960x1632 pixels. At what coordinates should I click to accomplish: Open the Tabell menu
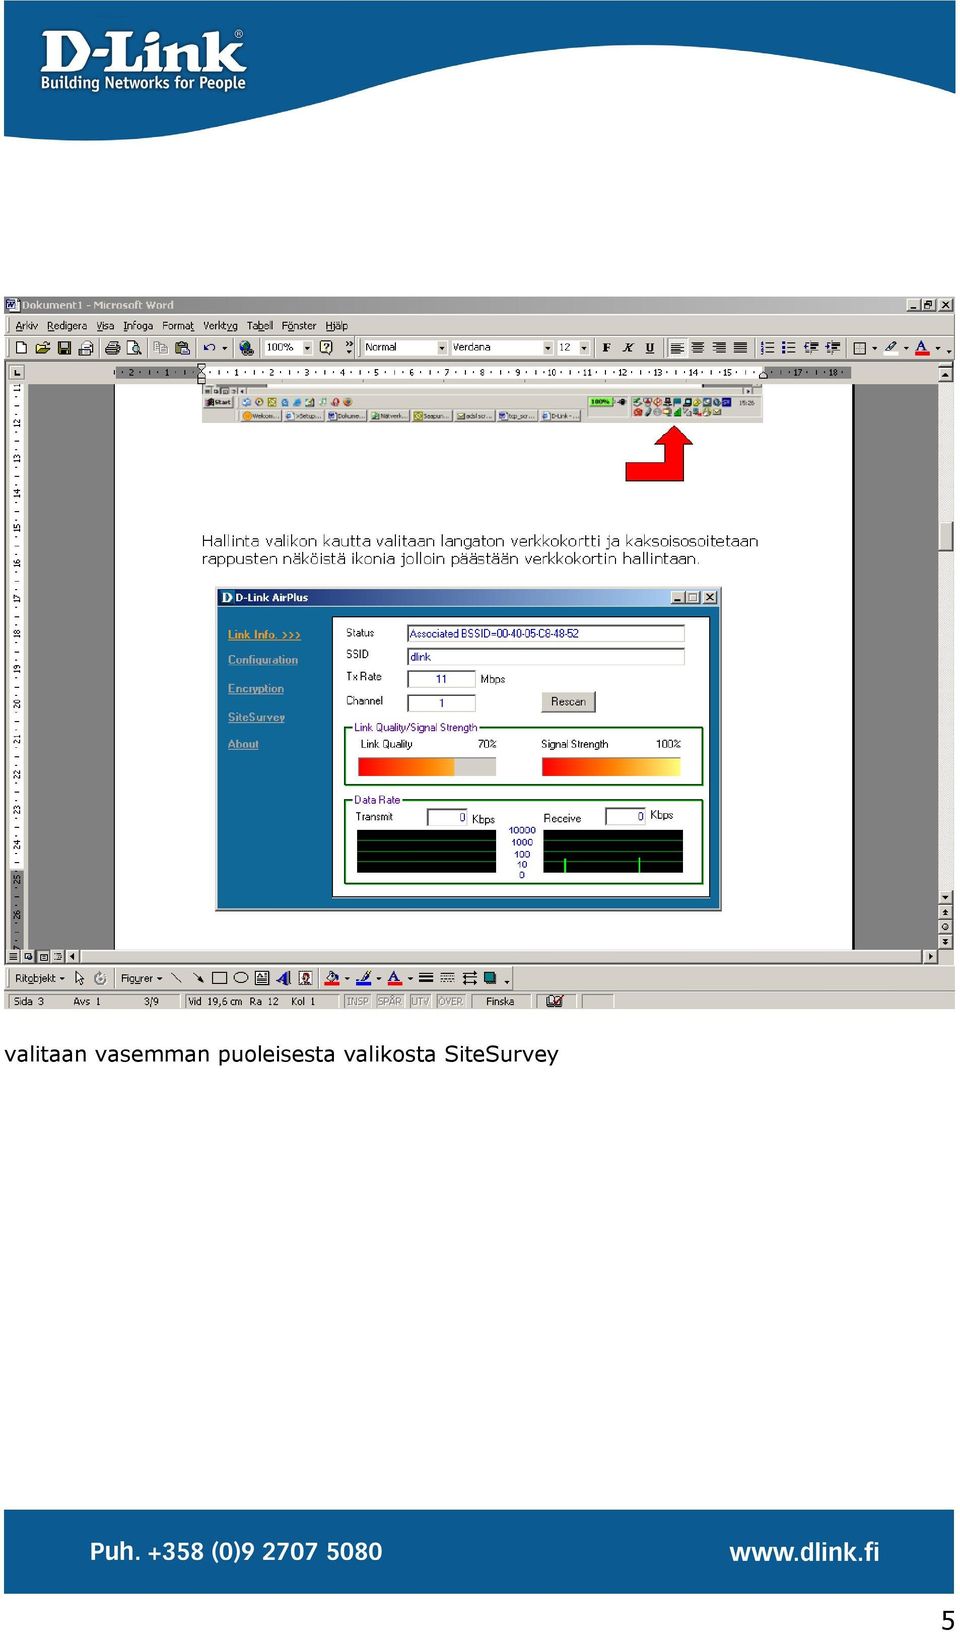pyautogui.click(x=260, y=326)
